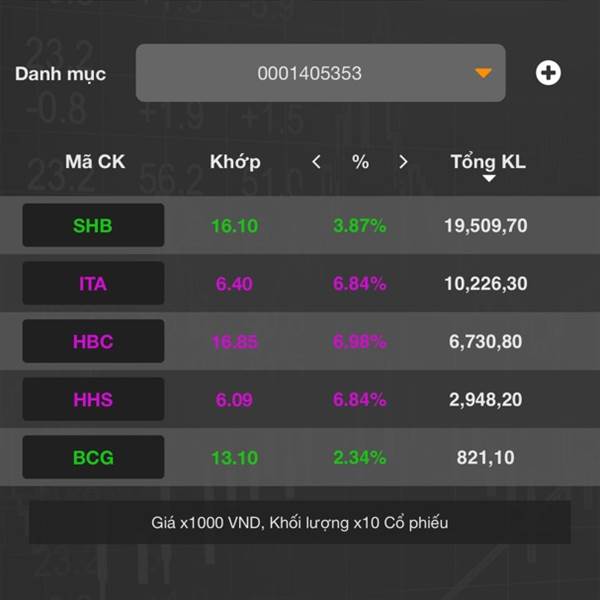Click the Giá x1000 VND unit note bar
The width and height of the screenshot is (600, 600).
(300, 522)
